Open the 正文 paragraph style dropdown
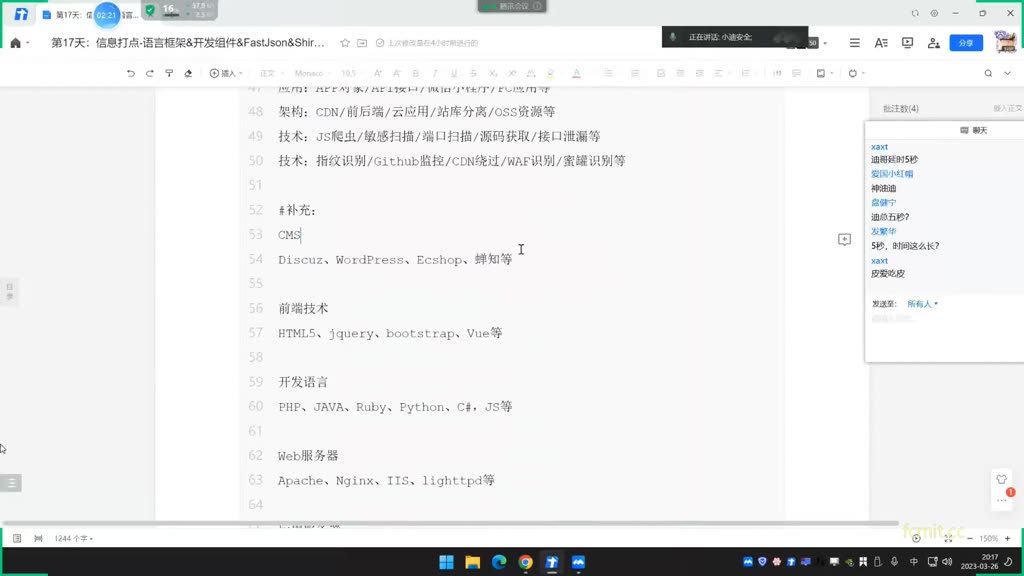This screenshot has height=576, width=1024. 271,73
